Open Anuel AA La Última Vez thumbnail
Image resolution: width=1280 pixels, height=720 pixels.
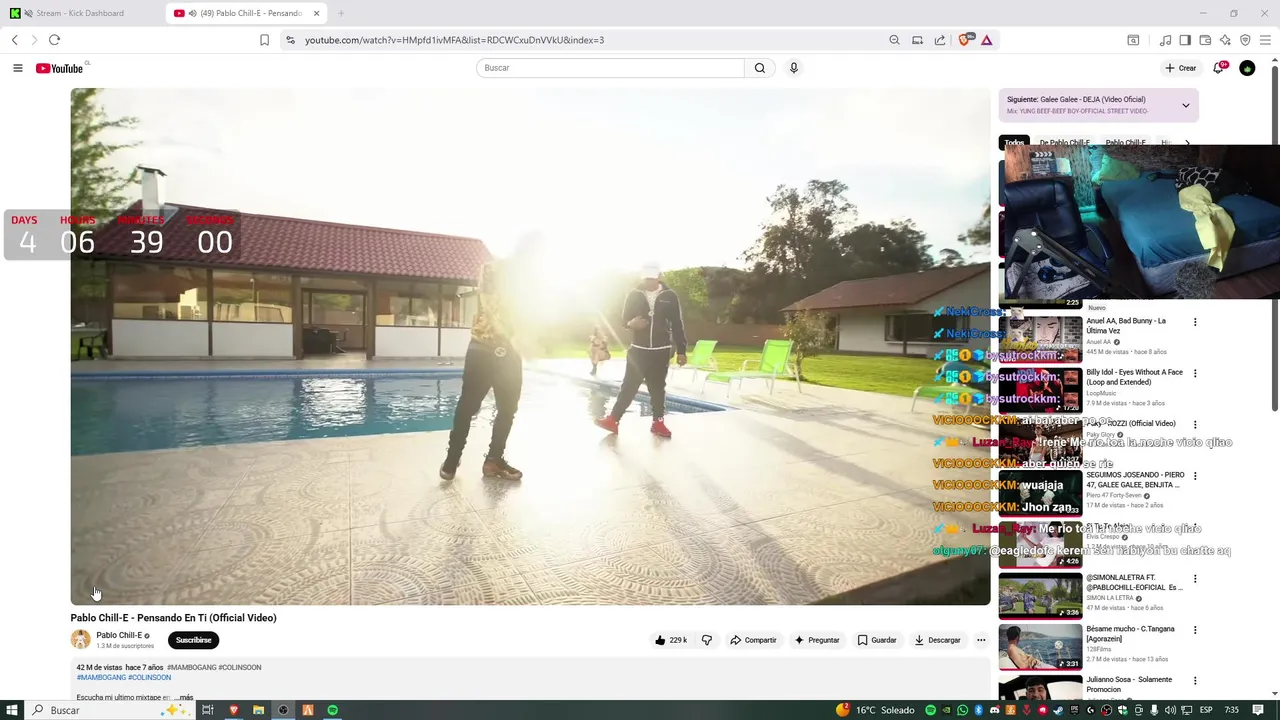(1040, 338)
